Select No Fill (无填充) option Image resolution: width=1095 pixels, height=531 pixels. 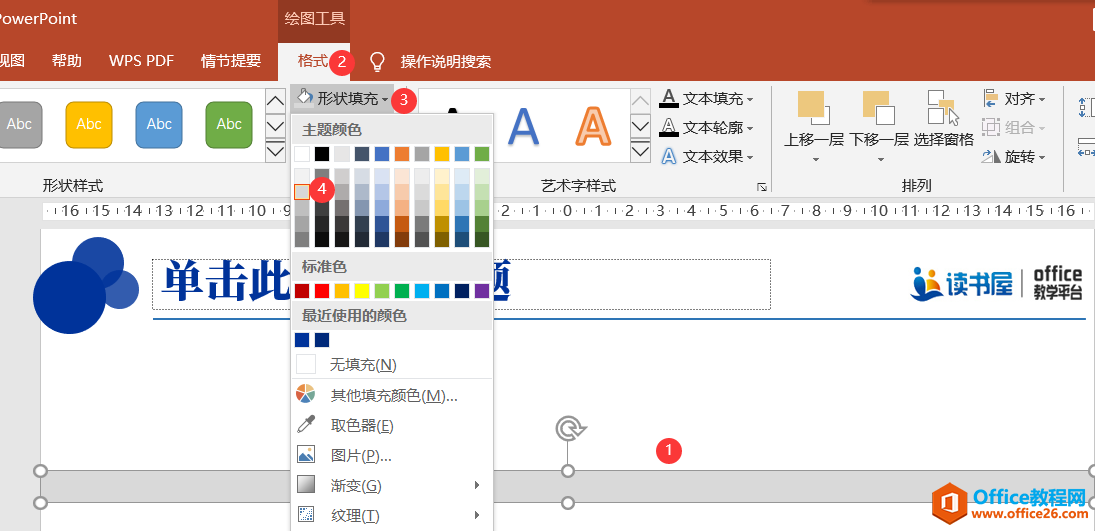tap(363, 365)
